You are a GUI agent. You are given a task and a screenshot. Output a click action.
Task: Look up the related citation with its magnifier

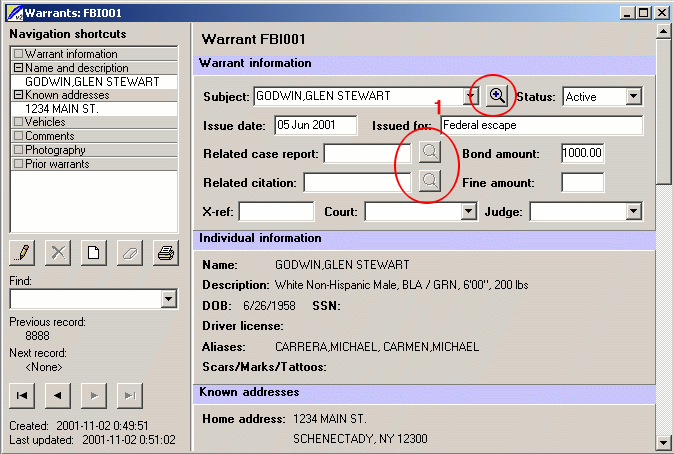(x=428, y=181)
